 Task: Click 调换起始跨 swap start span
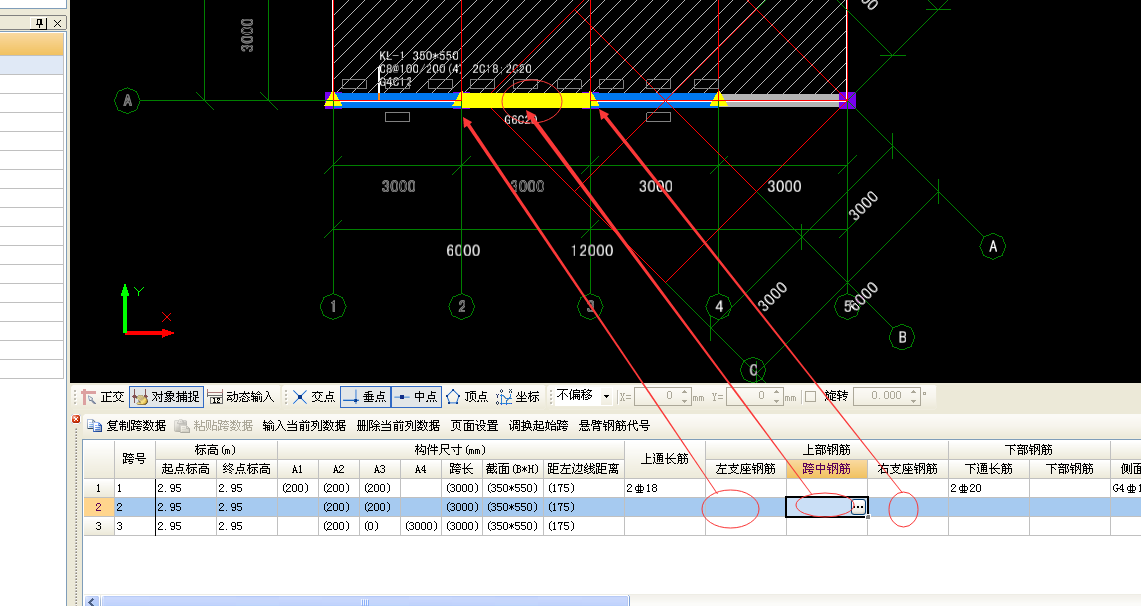[538, 426]
